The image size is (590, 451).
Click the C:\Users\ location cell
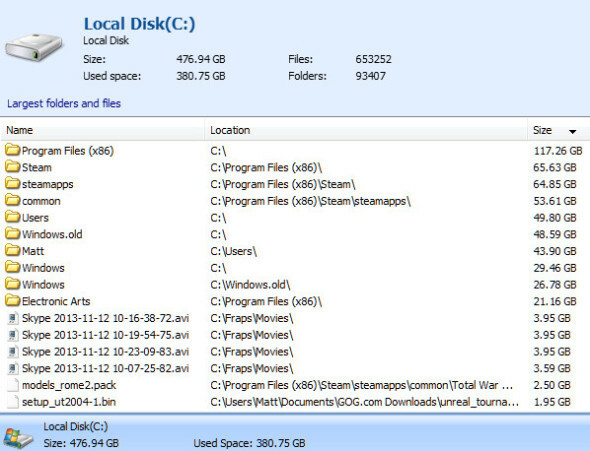click(234, 251)
